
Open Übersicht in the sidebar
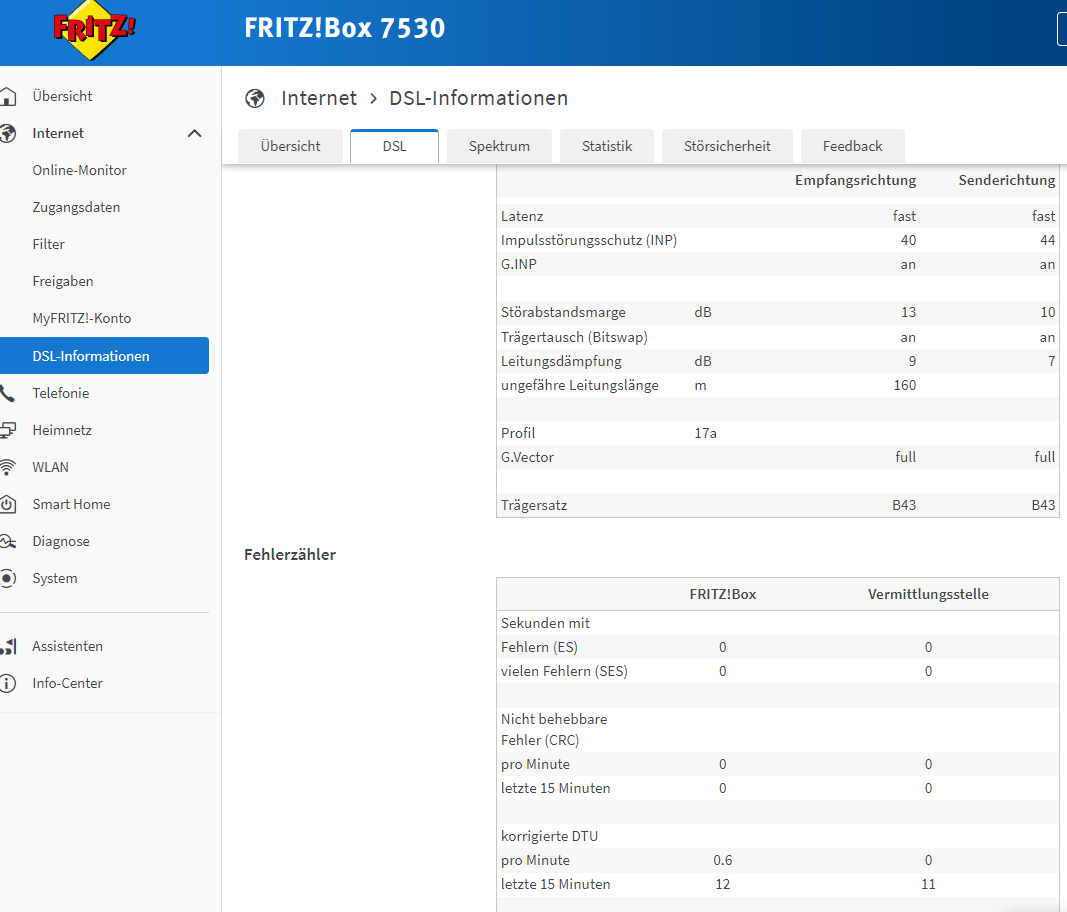tap(62, 97)
